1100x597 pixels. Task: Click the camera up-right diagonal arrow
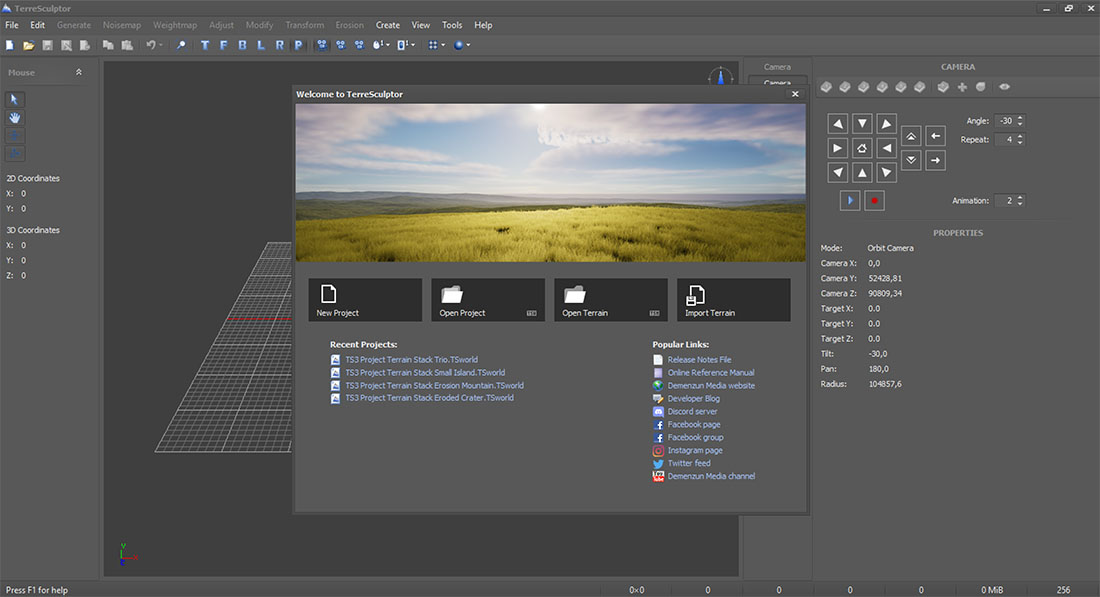(887, 124)
